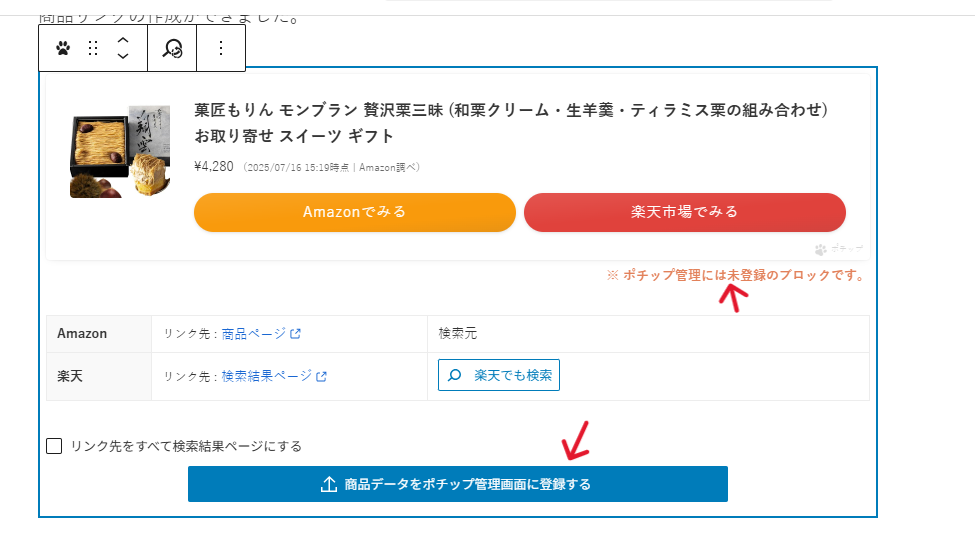Click the Pochipp paw block icon
This screenshot has width=975, height=551.
(x=63, y=49)
